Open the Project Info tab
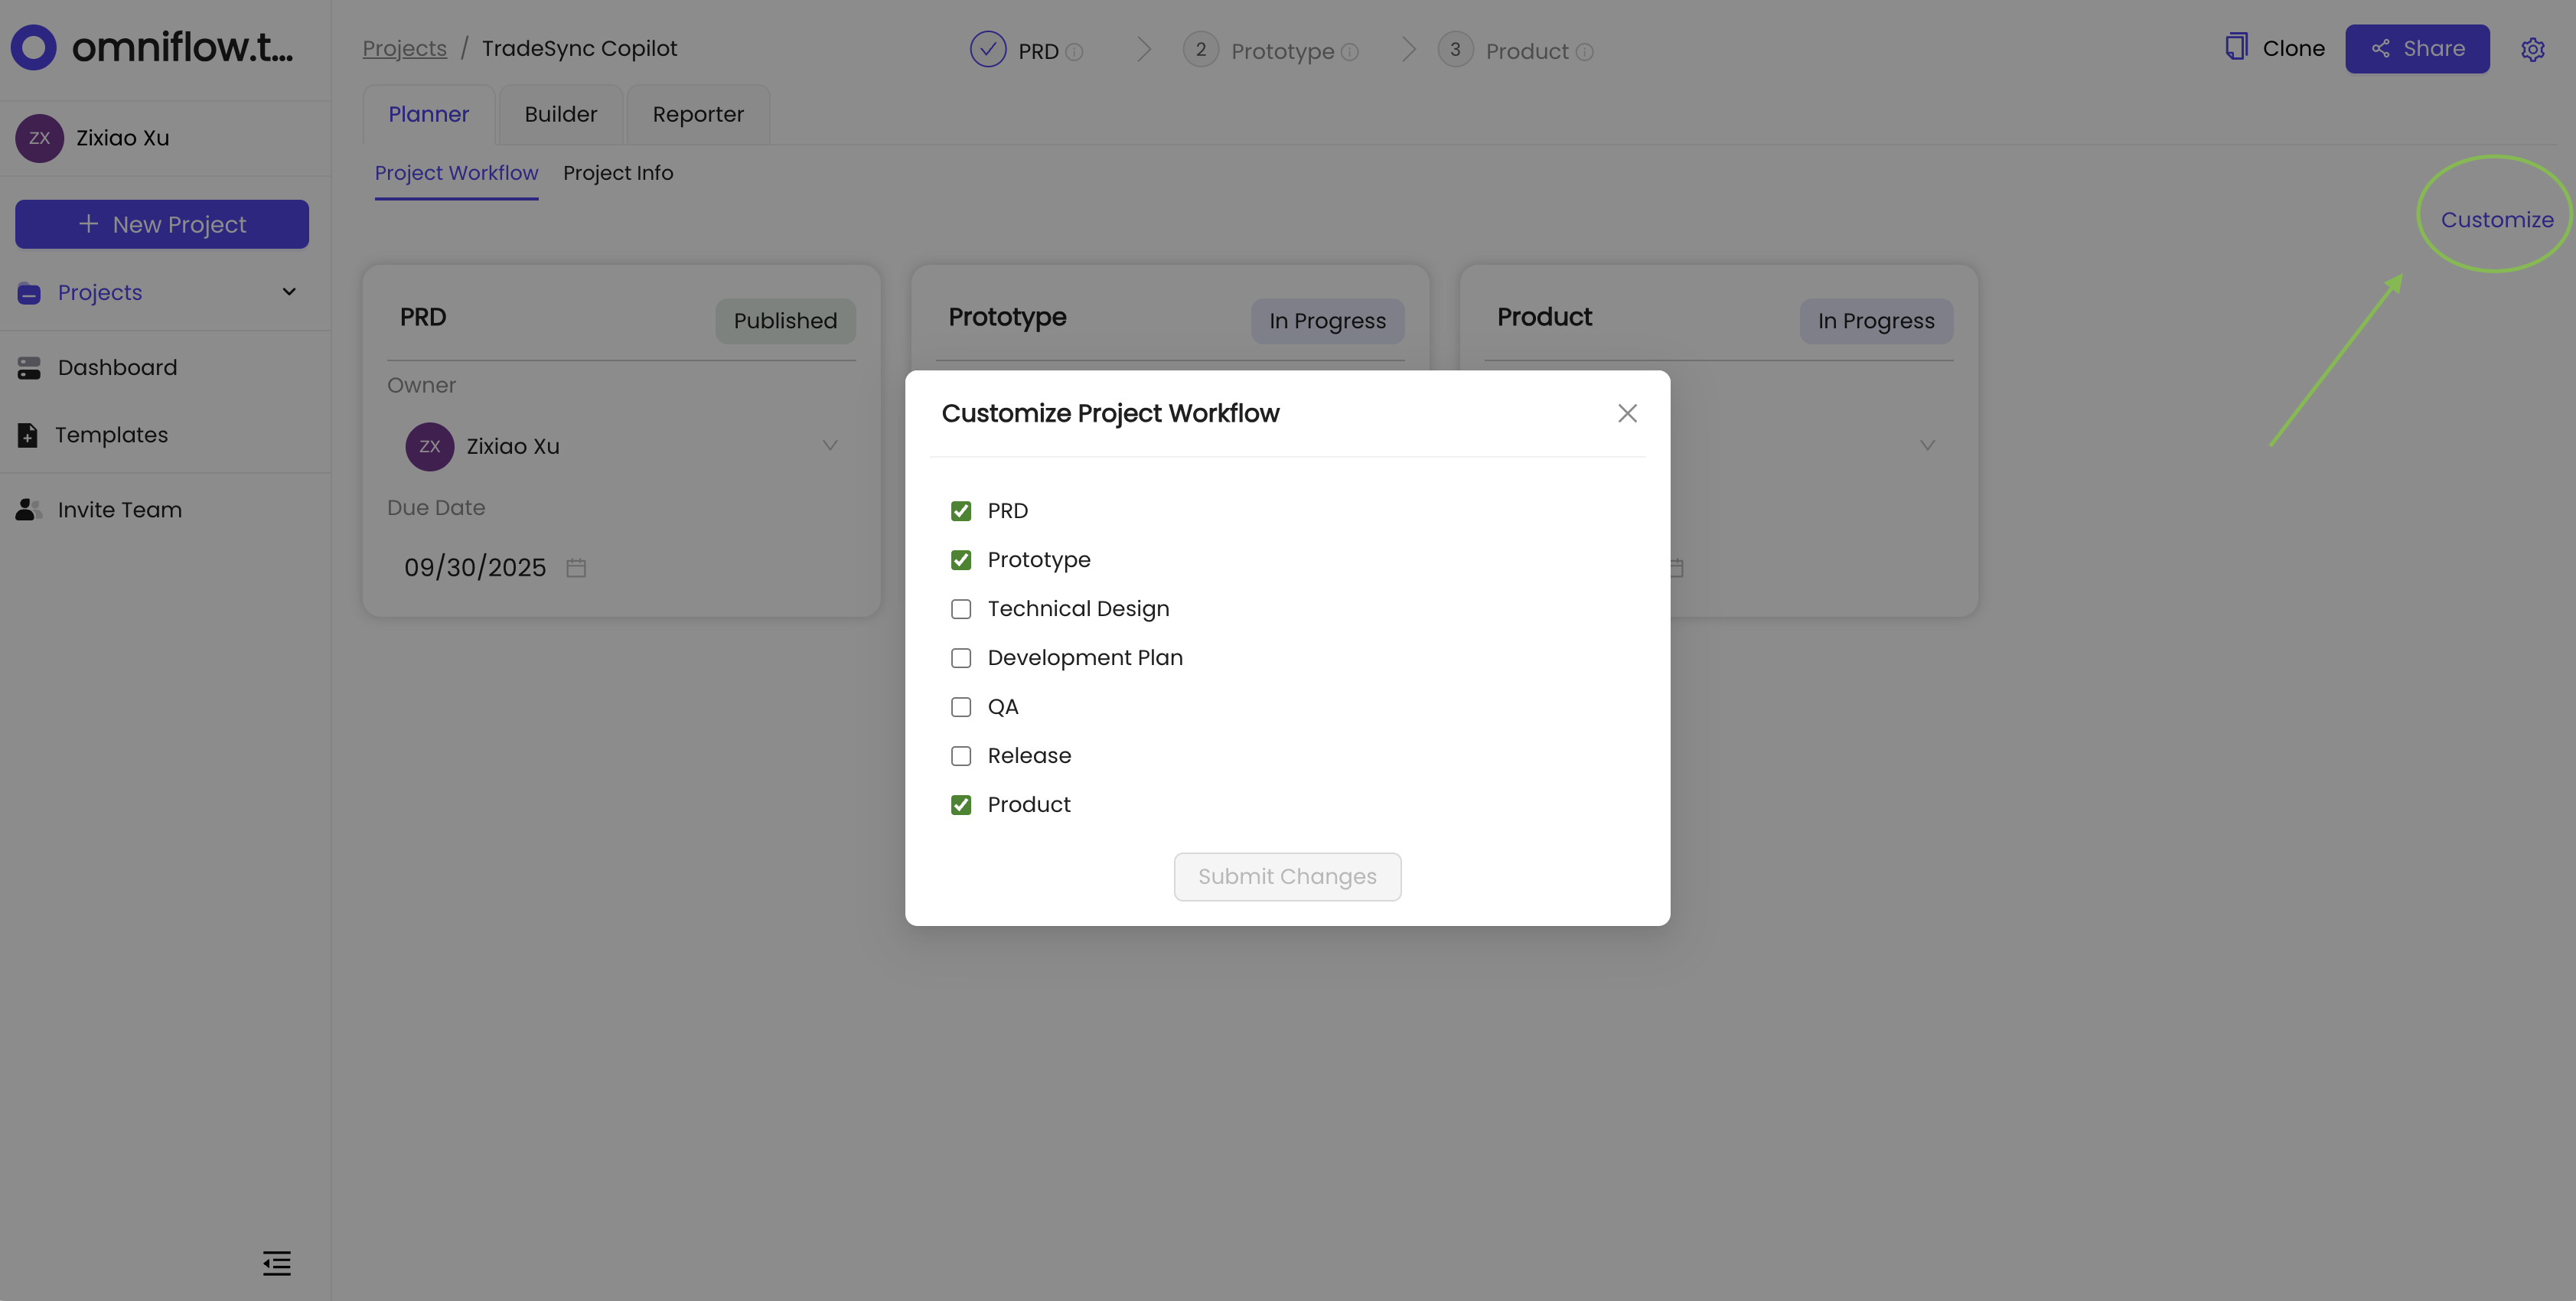The height and width of the screenshot is (1301, 2576). pyautogui.click(x=618, y=173)
